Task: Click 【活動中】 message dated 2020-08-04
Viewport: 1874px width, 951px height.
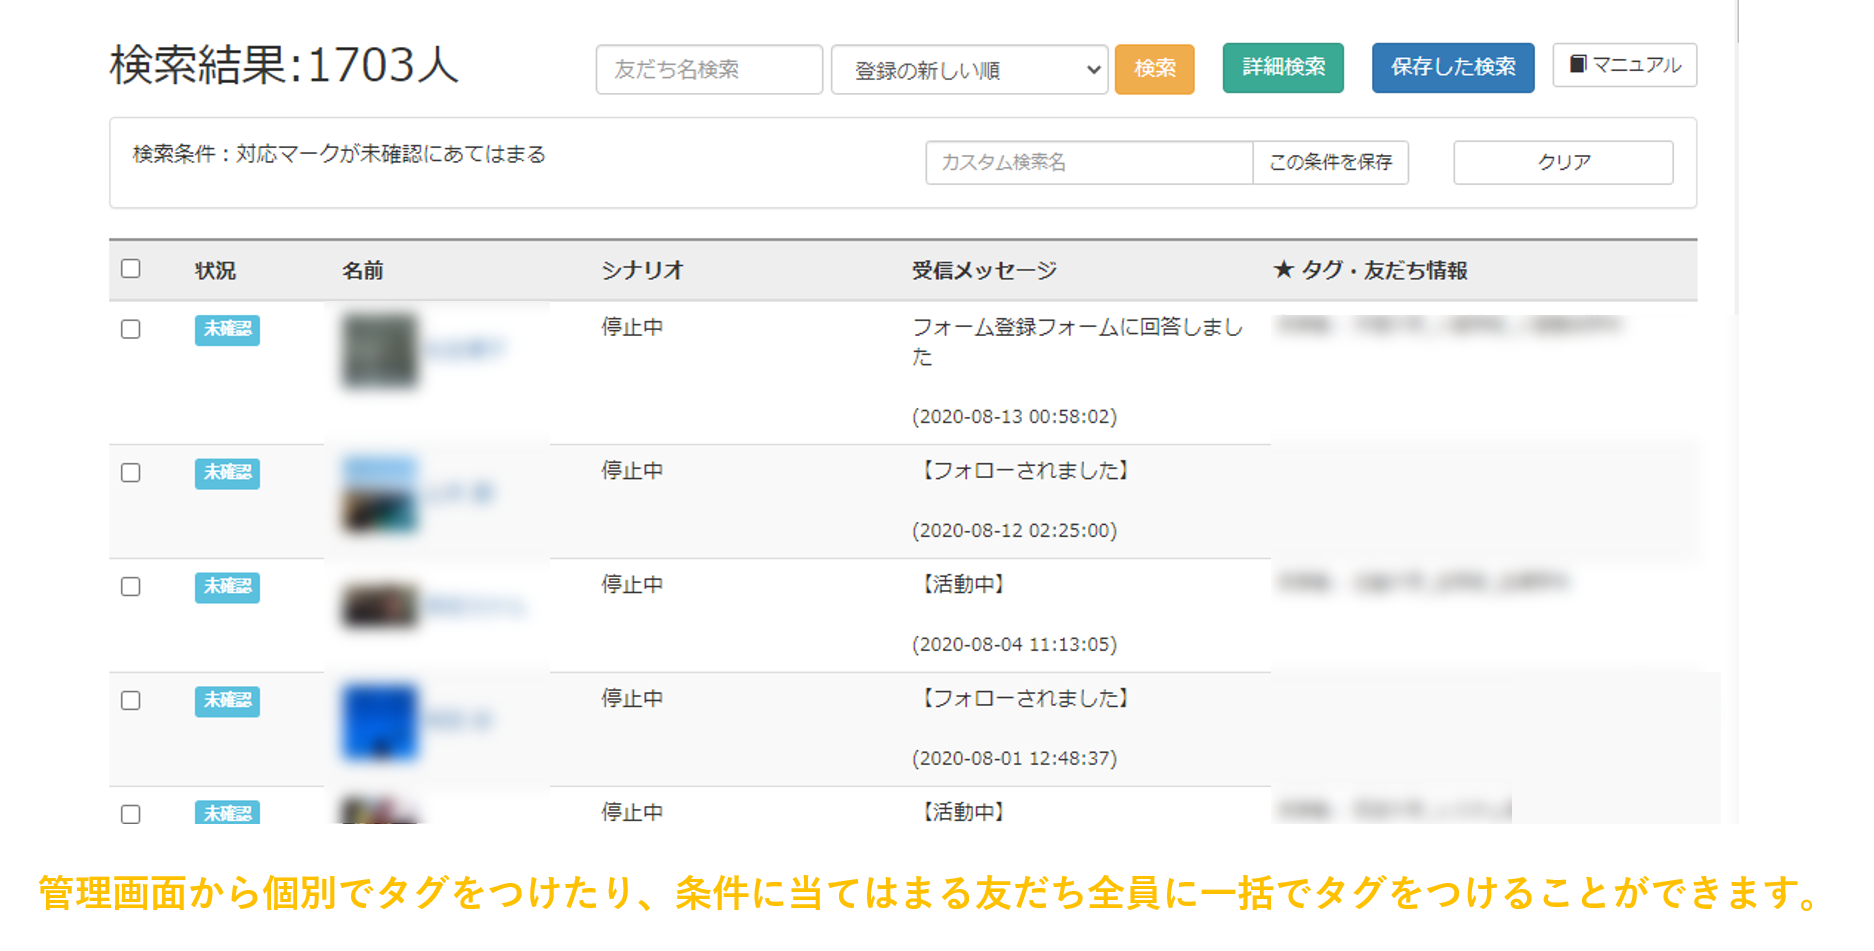Action: point(963,584)
